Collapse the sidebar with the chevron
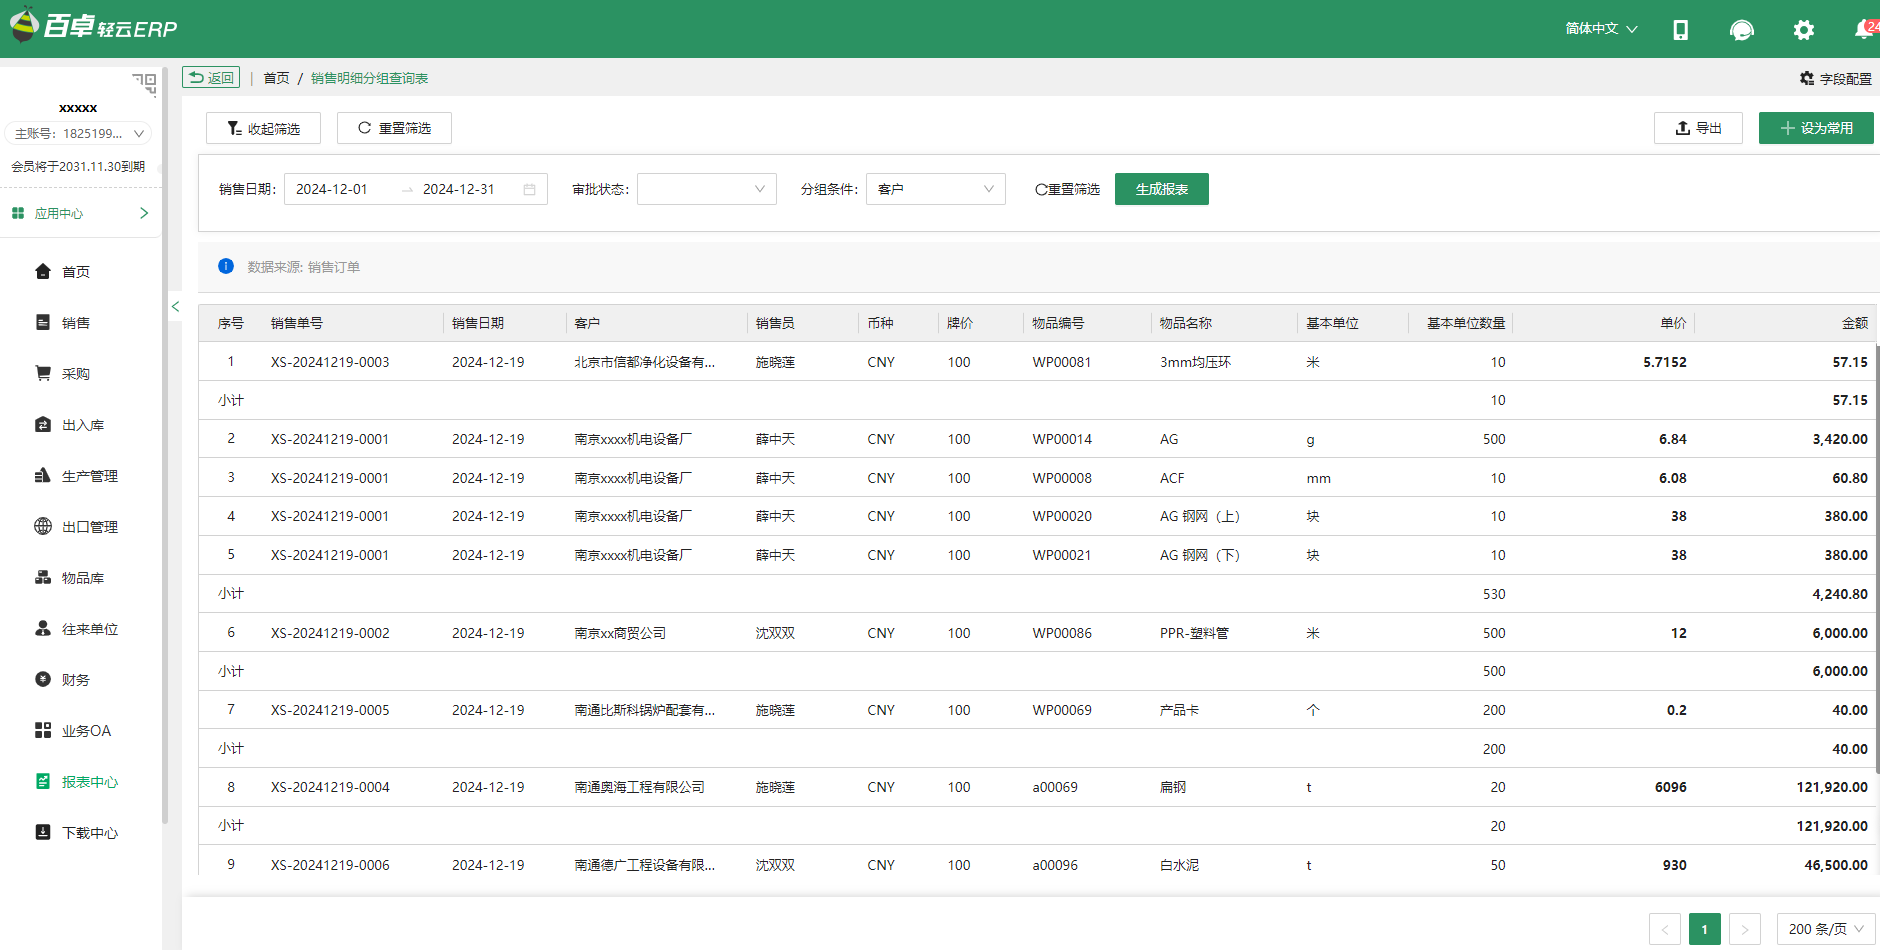1880x950 pixels. point(175,306)
